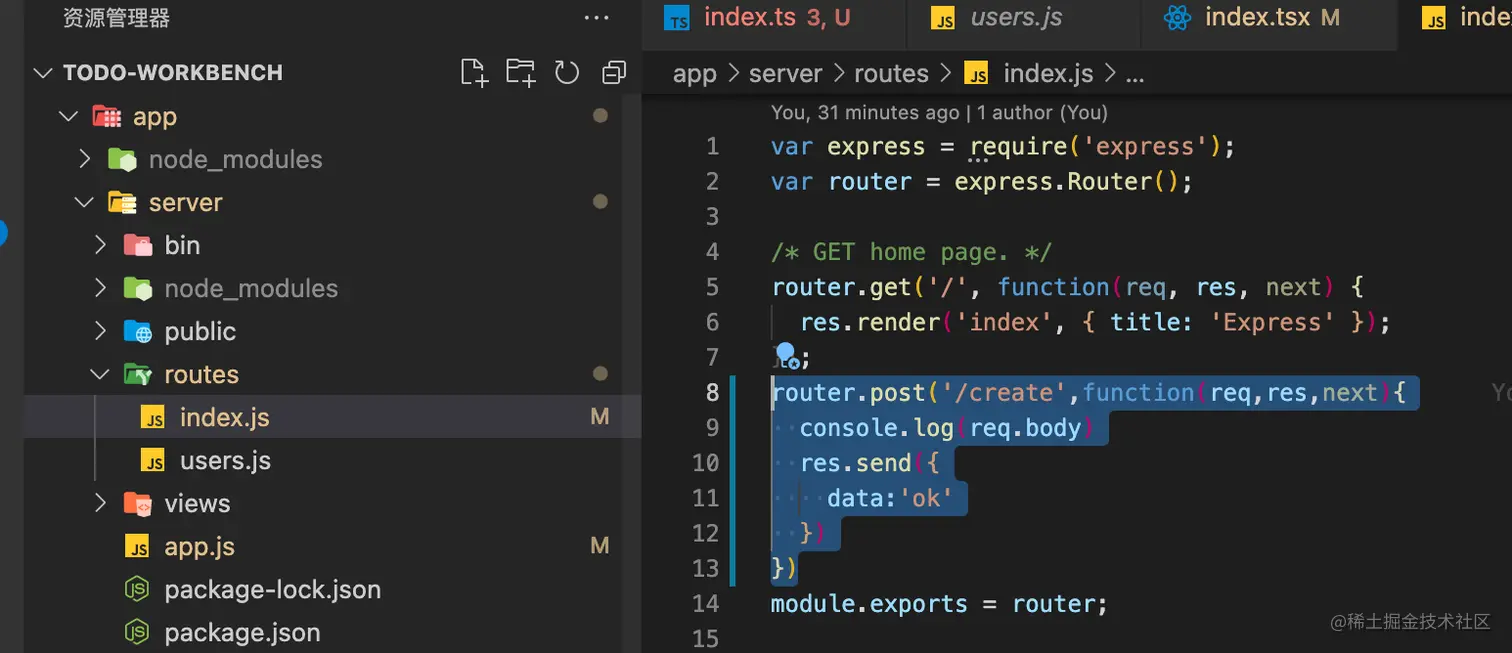Click 'server' in the breadcrumb path

[785, 74]
